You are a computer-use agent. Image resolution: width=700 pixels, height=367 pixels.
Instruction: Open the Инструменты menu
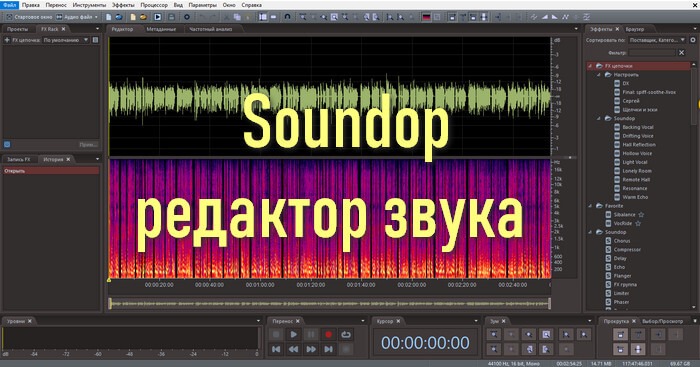click(89, 5)
